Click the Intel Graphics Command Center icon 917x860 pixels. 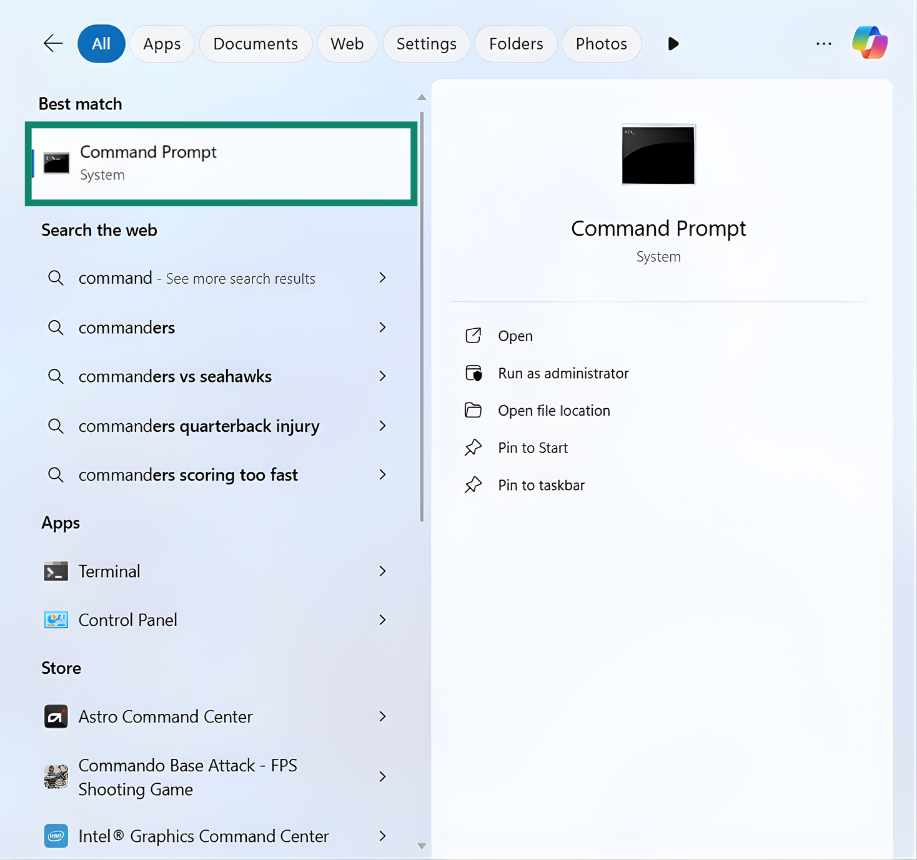56,836
